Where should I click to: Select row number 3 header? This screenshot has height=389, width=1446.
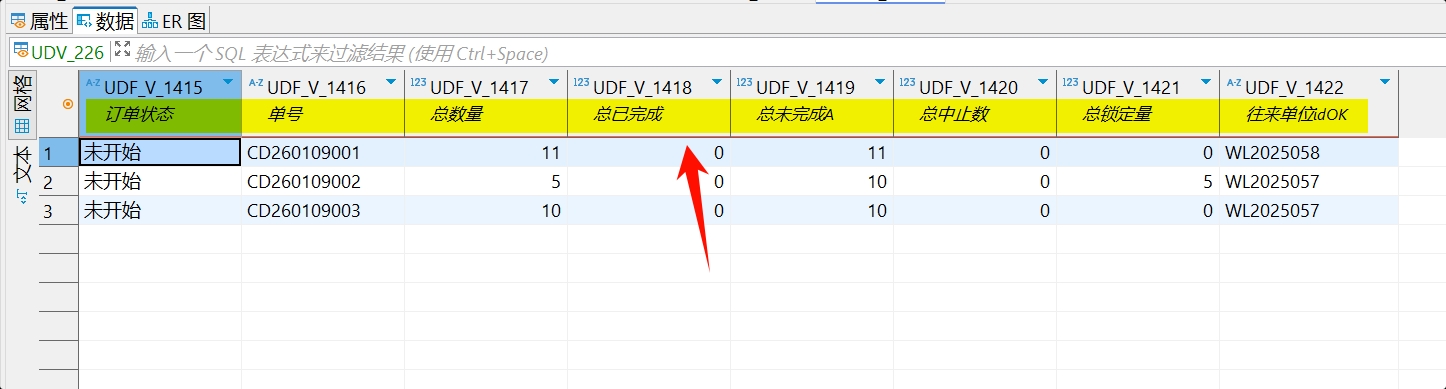pyautogui.click(x=58, y=211)
